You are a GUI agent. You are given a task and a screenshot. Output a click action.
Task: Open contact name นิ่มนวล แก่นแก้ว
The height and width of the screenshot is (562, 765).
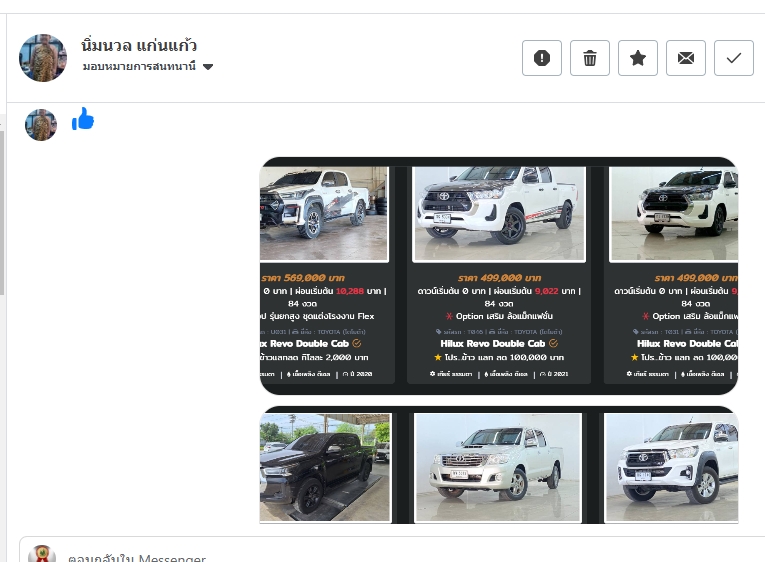point(139,46)
